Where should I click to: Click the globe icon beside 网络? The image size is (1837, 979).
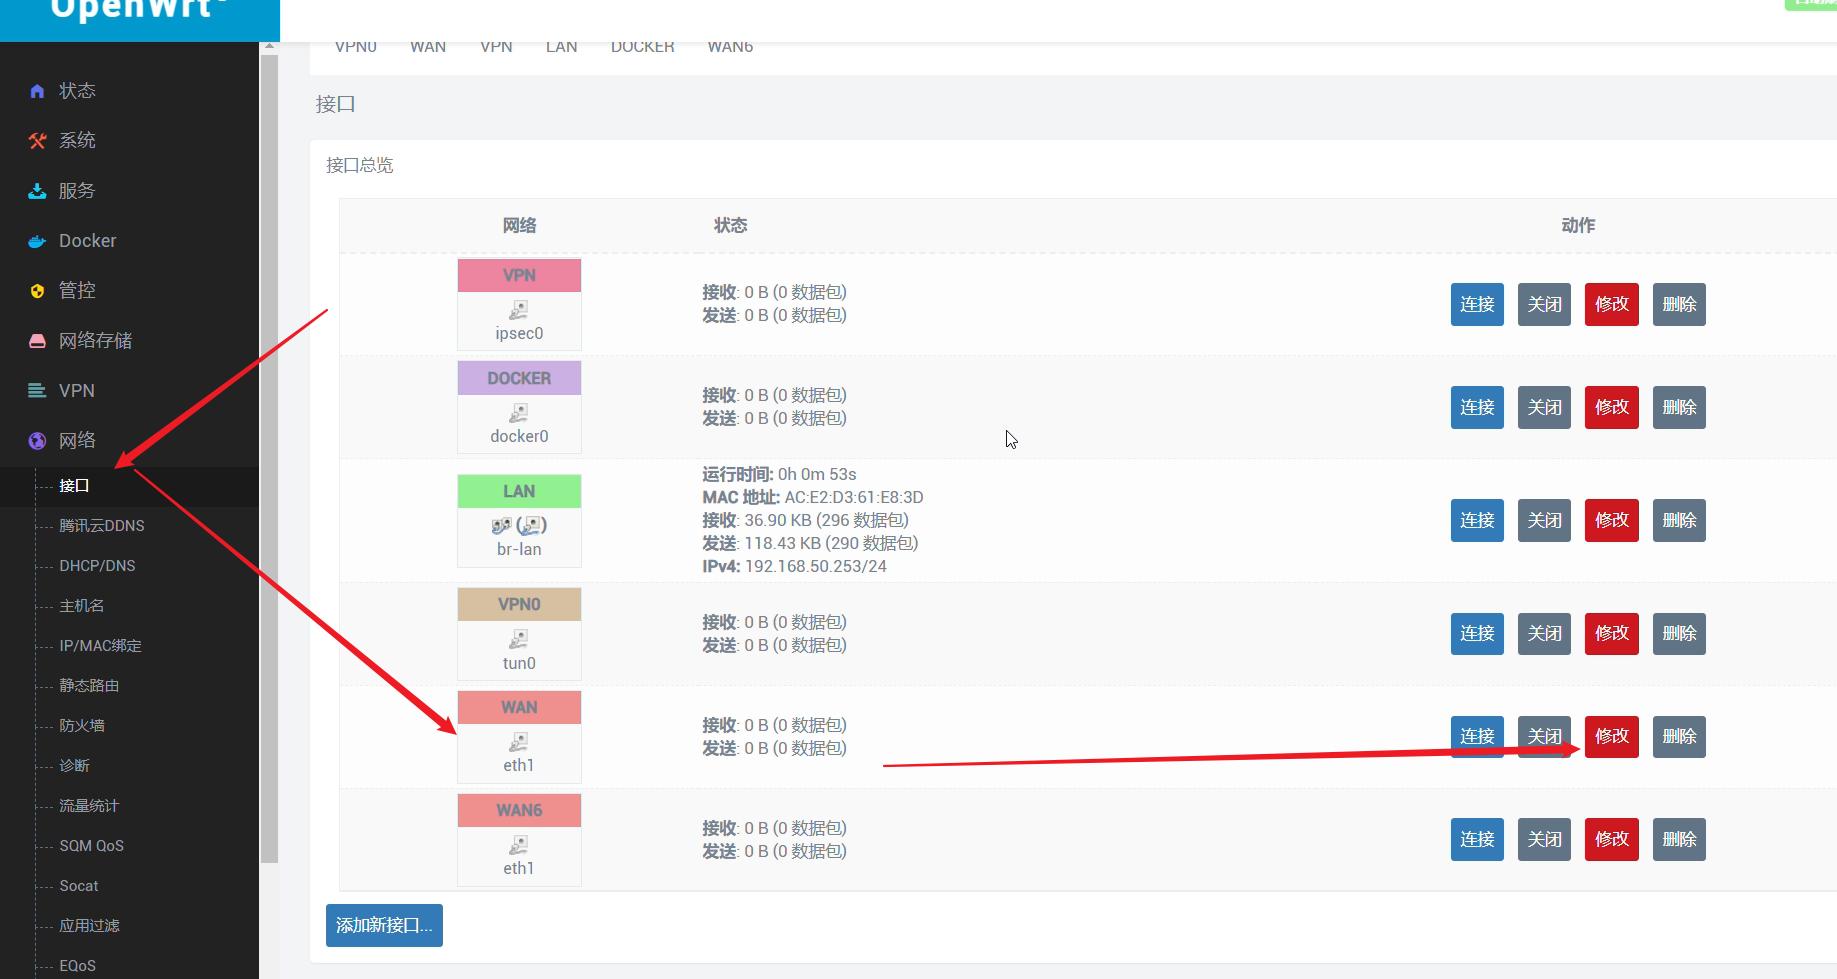37,441
